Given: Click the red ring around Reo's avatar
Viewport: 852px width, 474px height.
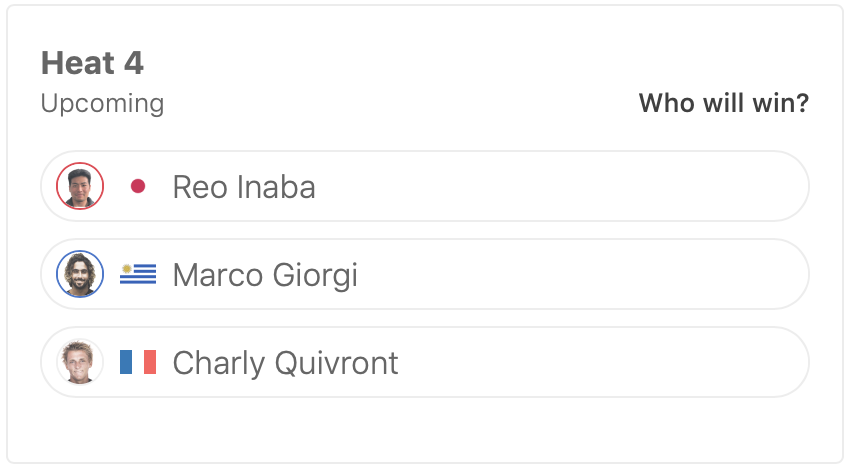Looking at the screenshot, I should click(80, 164).
